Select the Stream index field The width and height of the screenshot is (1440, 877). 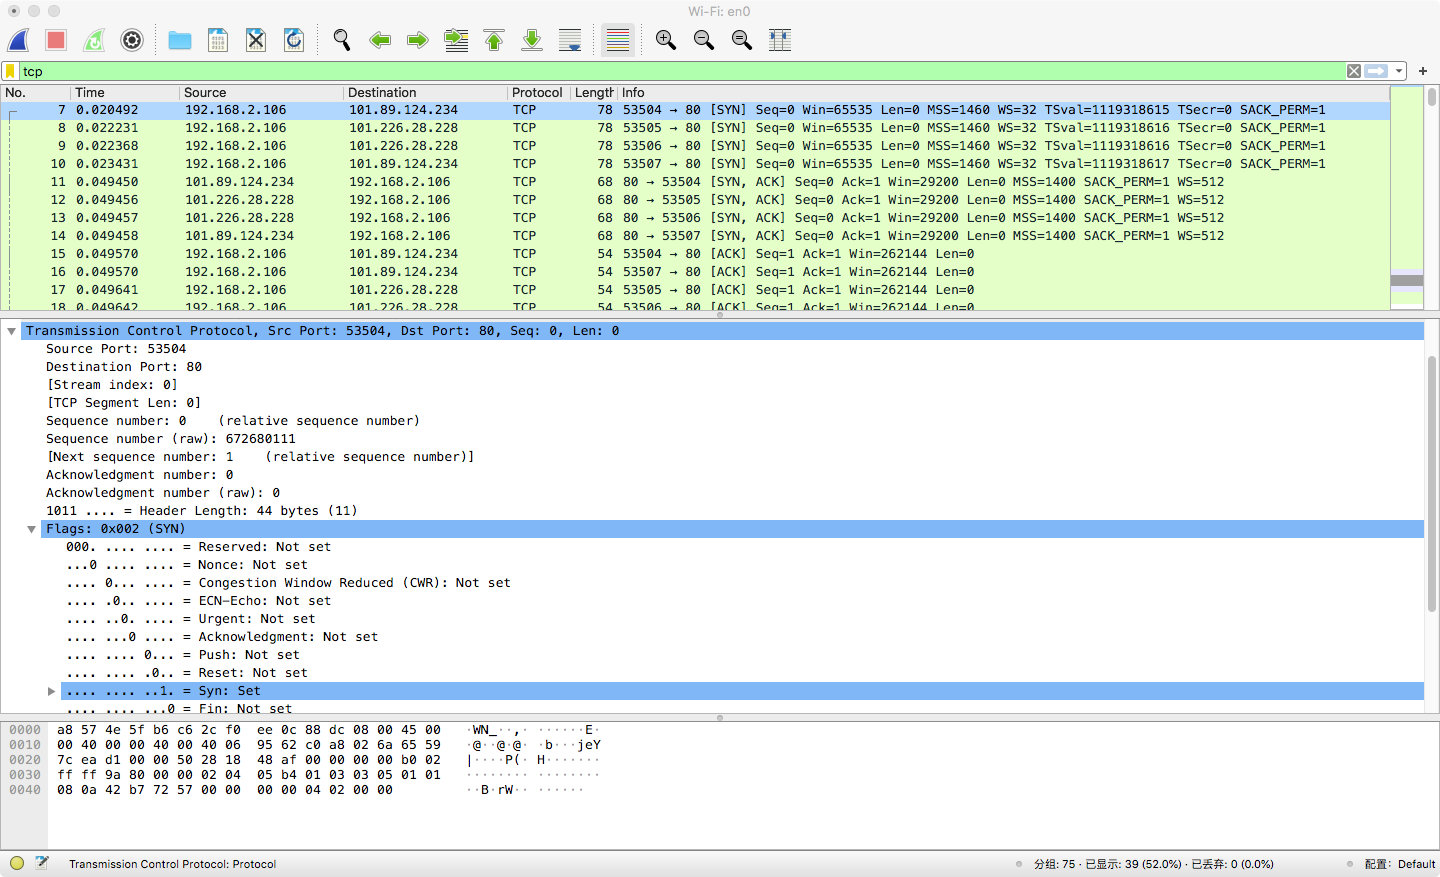tap(112, 385)
